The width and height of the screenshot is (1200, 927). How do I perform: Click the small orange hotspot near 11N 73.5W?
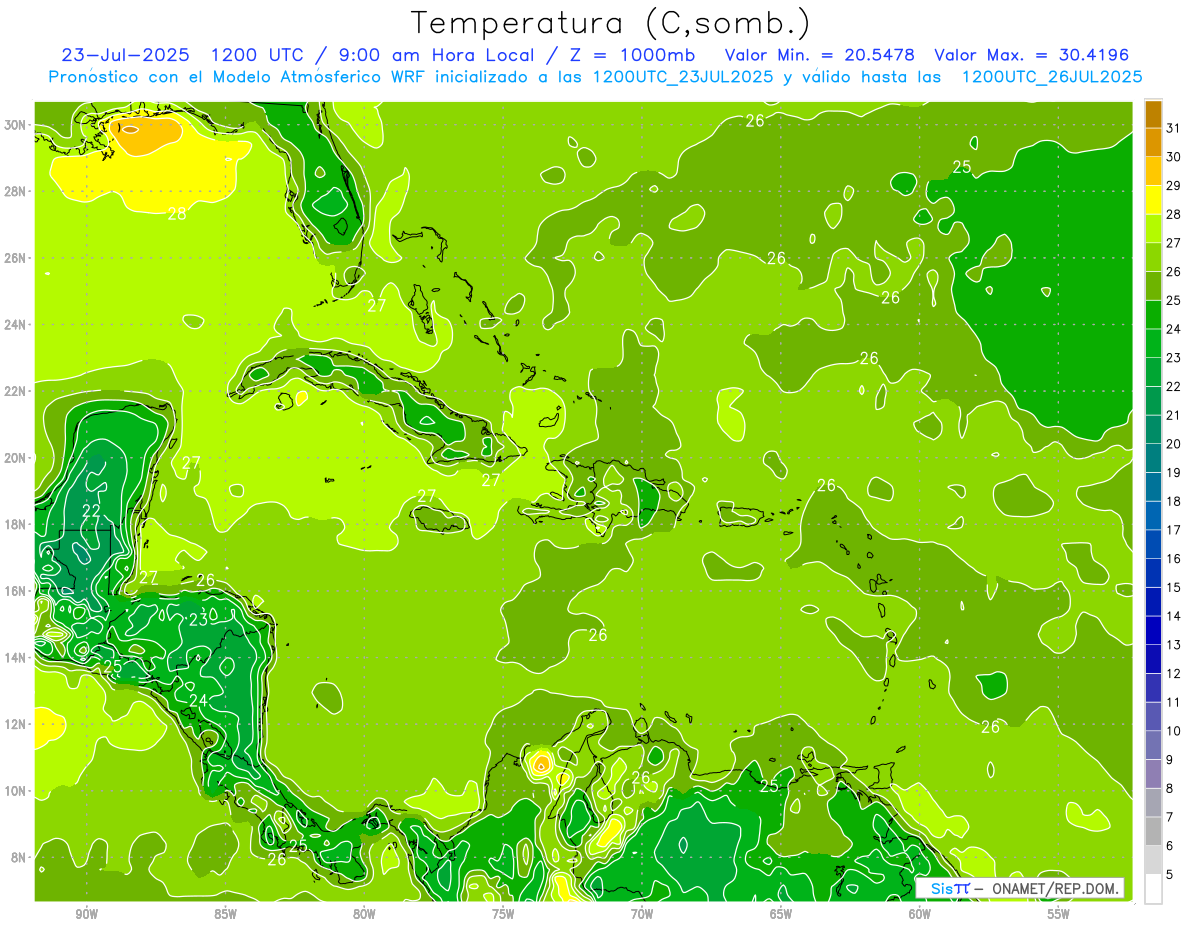[x=540, y=765]
